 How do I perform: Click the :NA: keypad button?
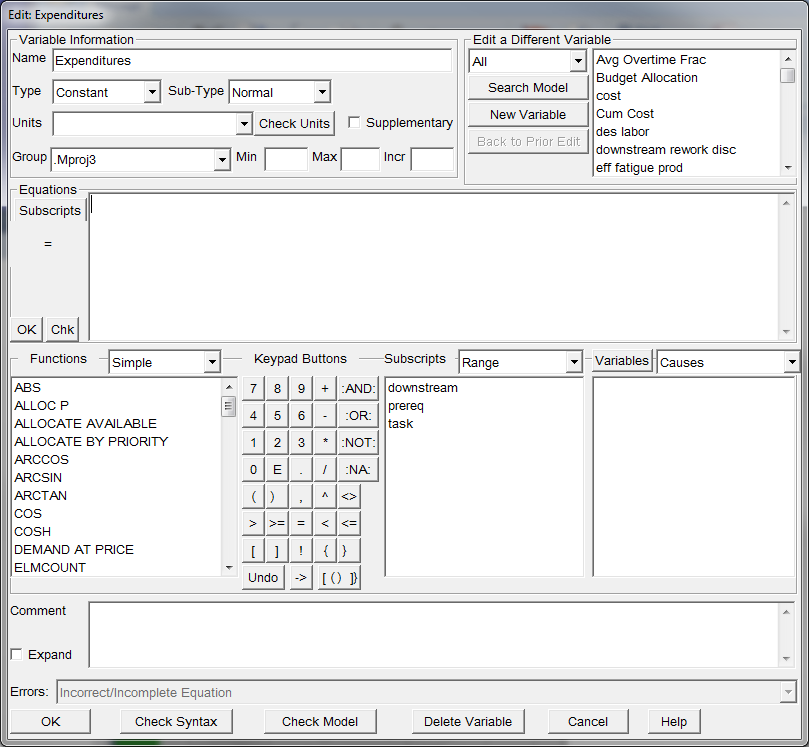[359, 469]
